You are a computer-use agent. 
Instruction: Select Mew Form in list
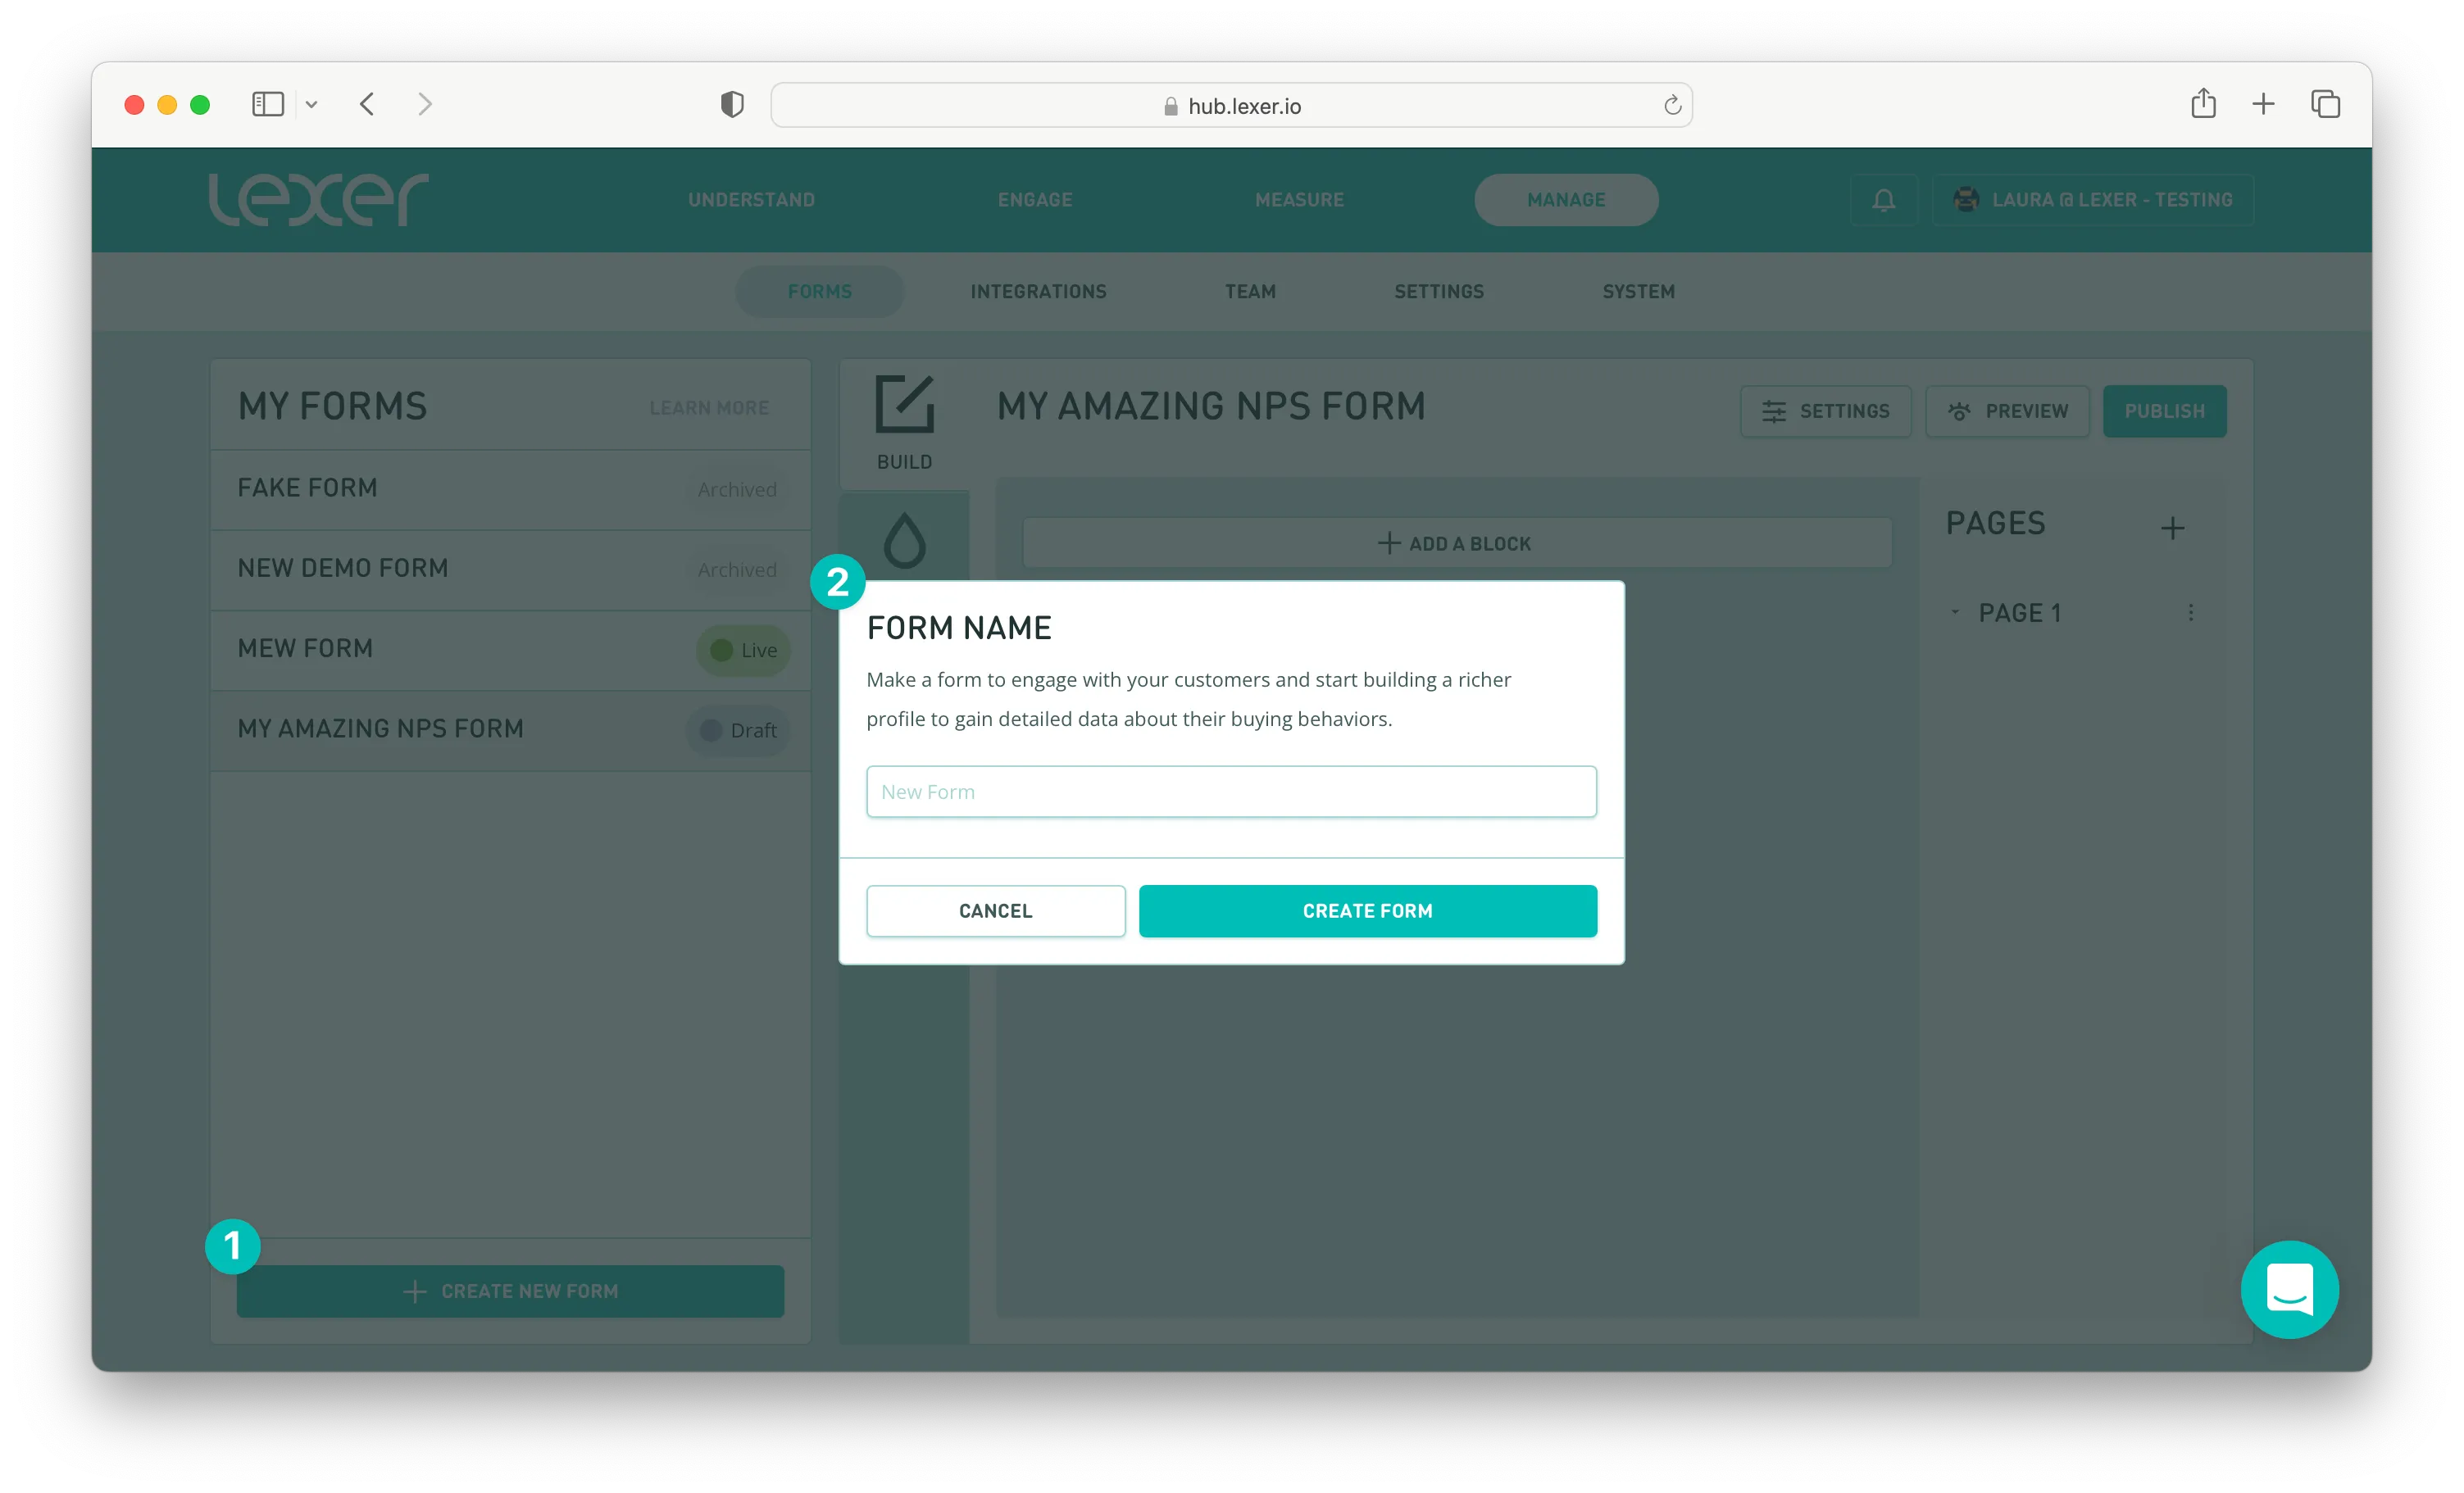click(305, 649)
